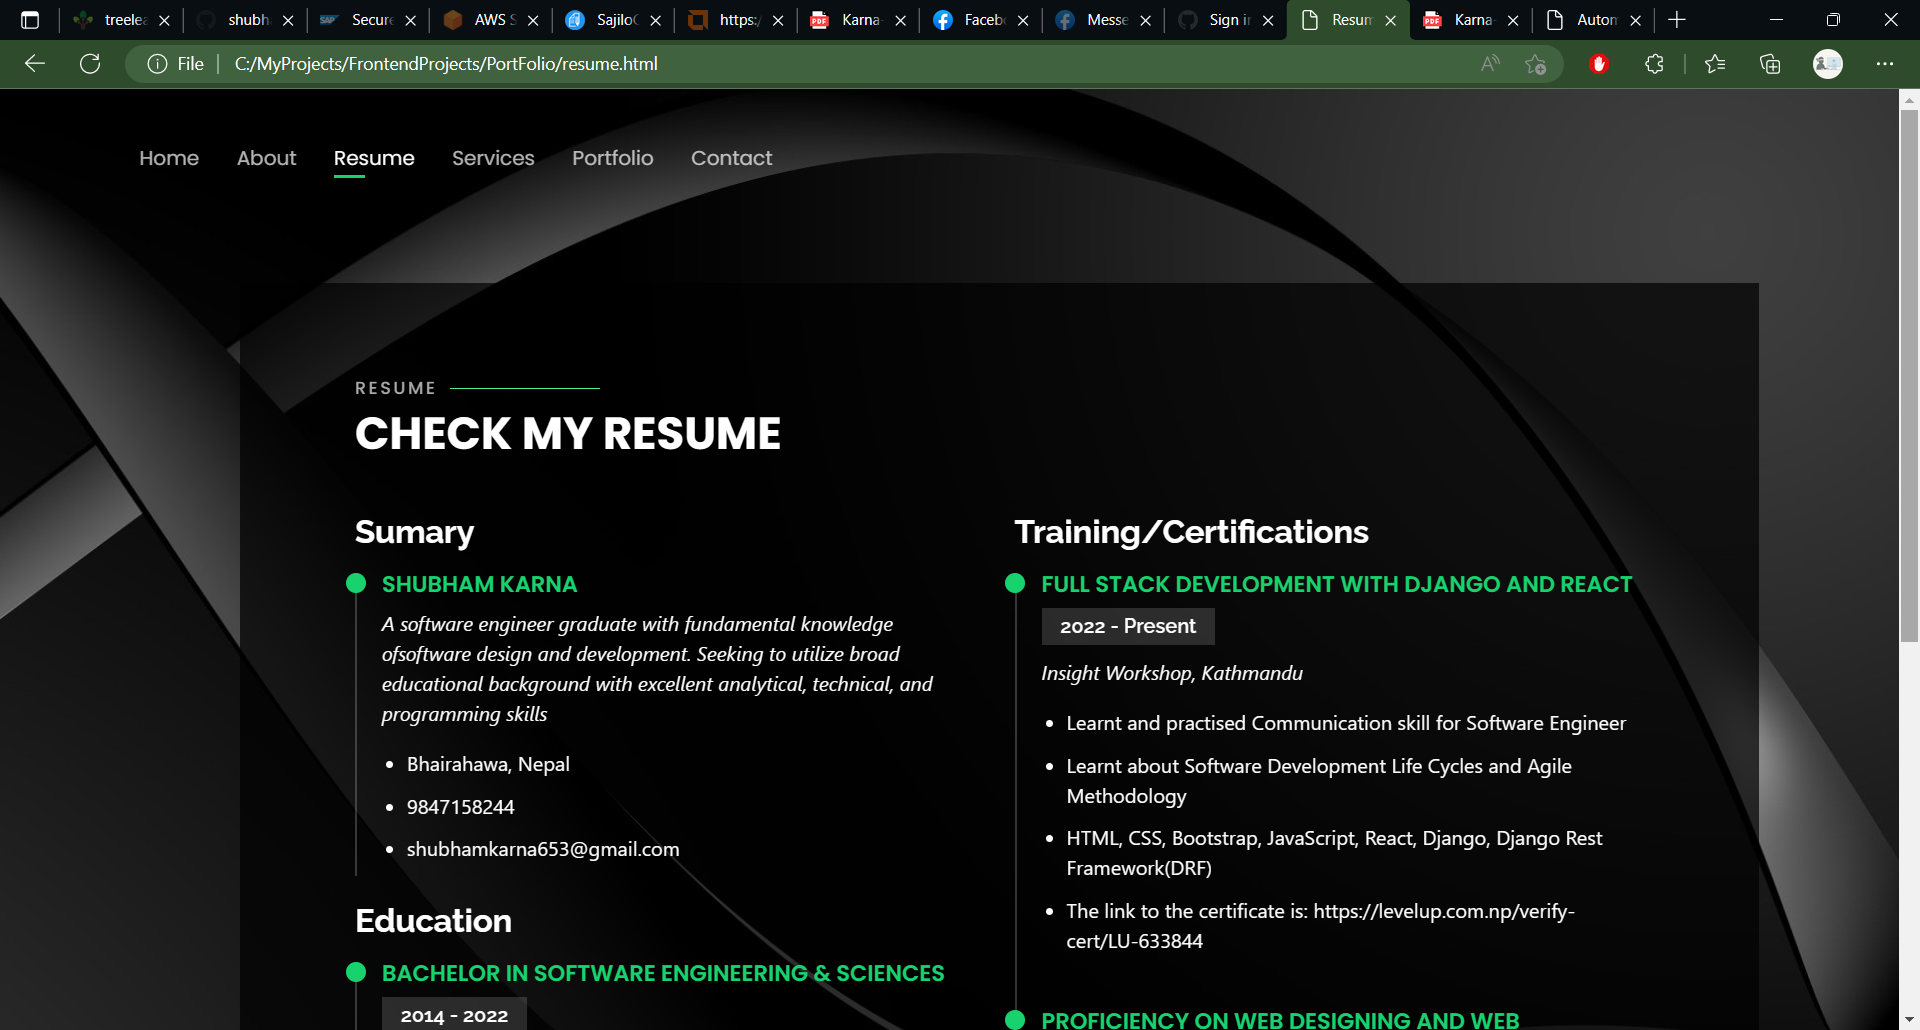Open Settings and more ellipsis menu

pyautogui.click(x=1885, y=64)
